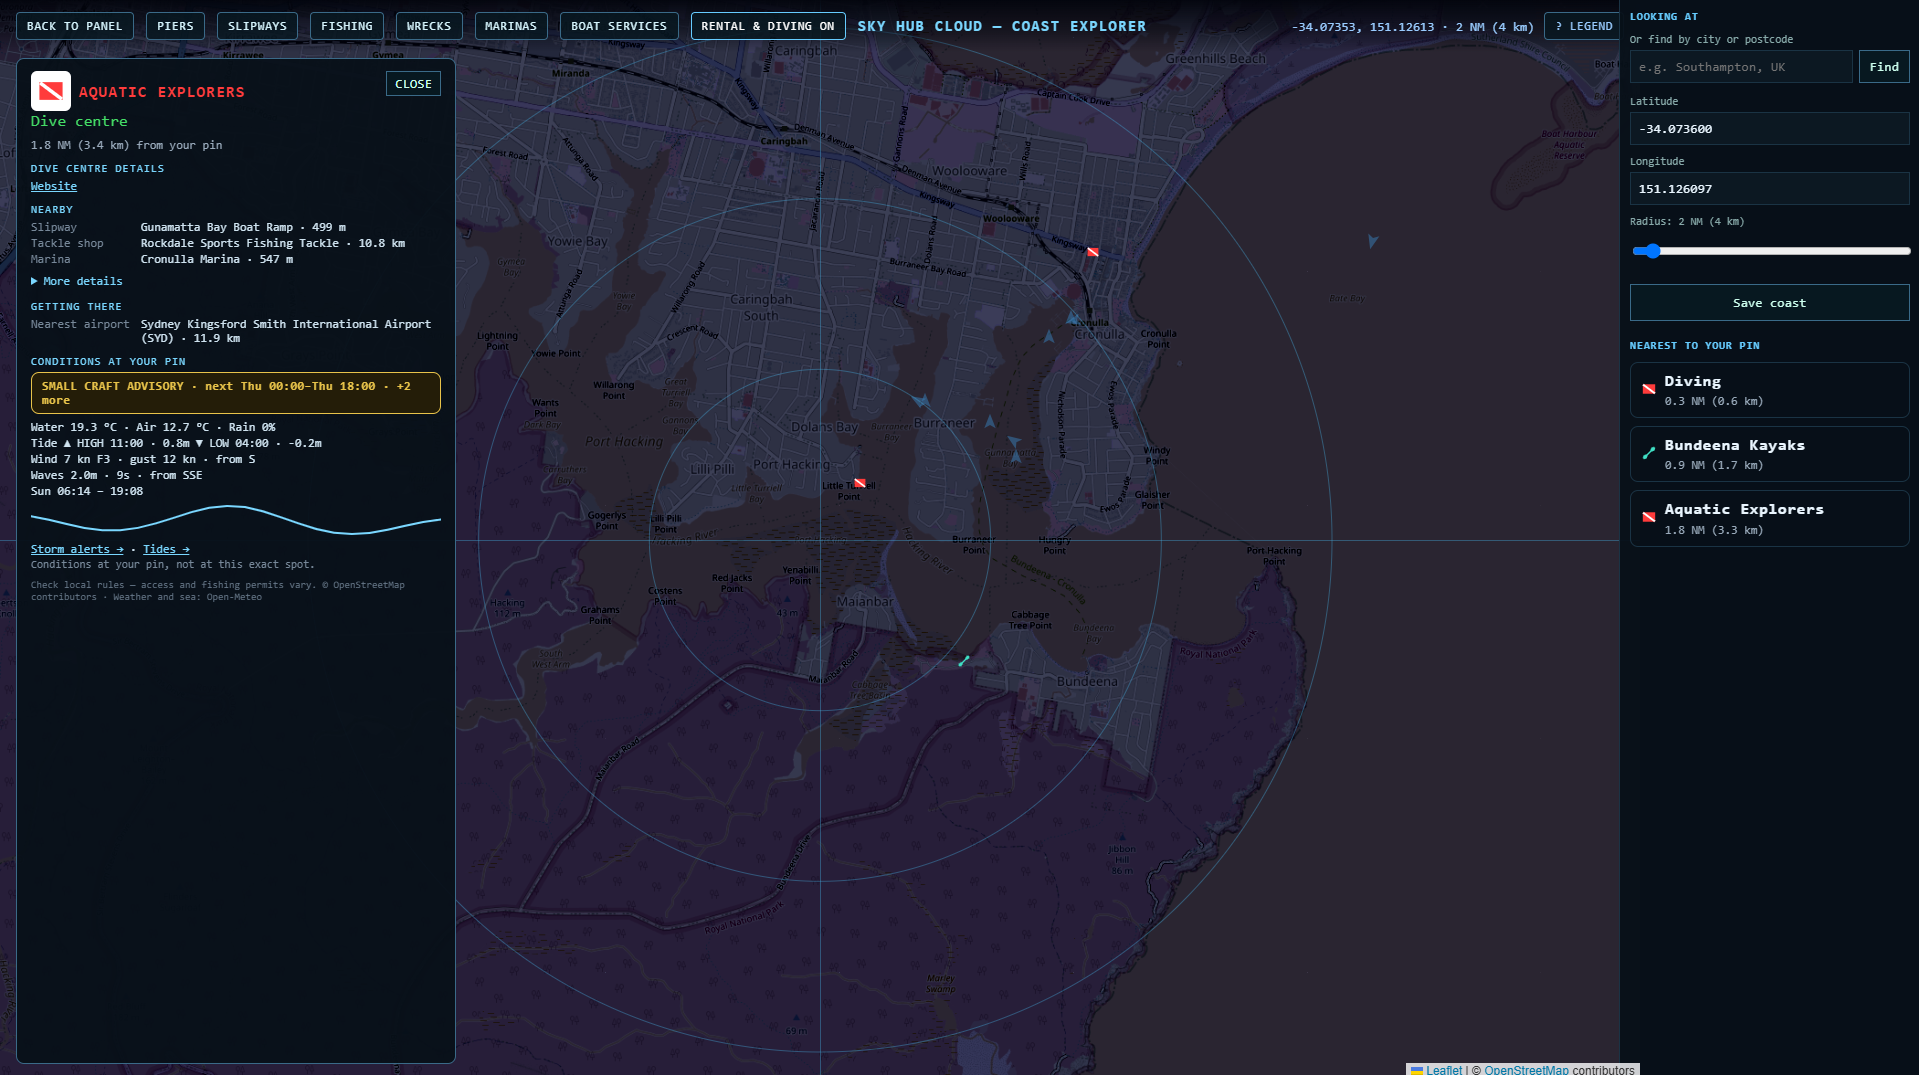Click the Small Craft Advisory warning banner

point(236,393)
